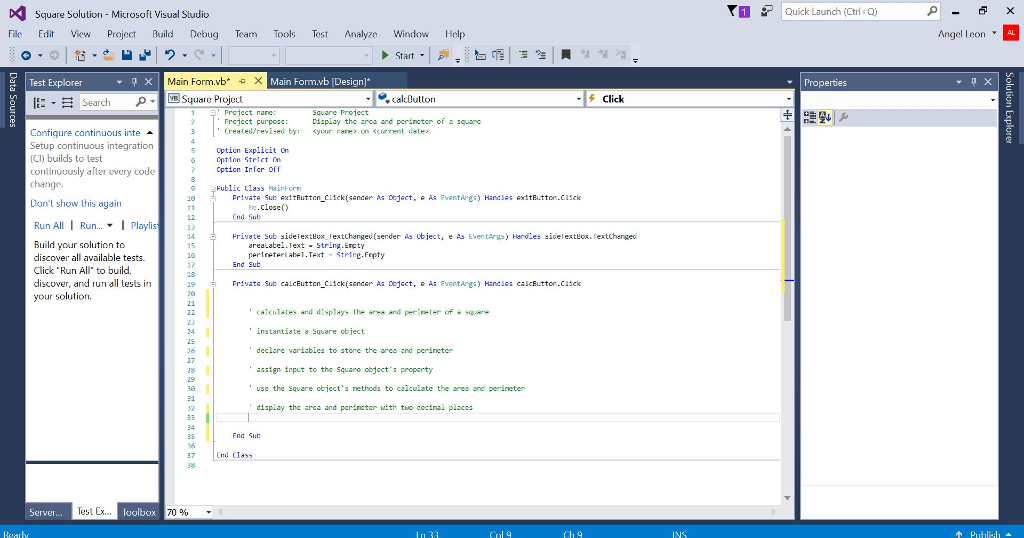This screenshot has height=538, width=1024.
Task: Toggle auto hide pin on Test Explorer
Action: tap(134, 82)
